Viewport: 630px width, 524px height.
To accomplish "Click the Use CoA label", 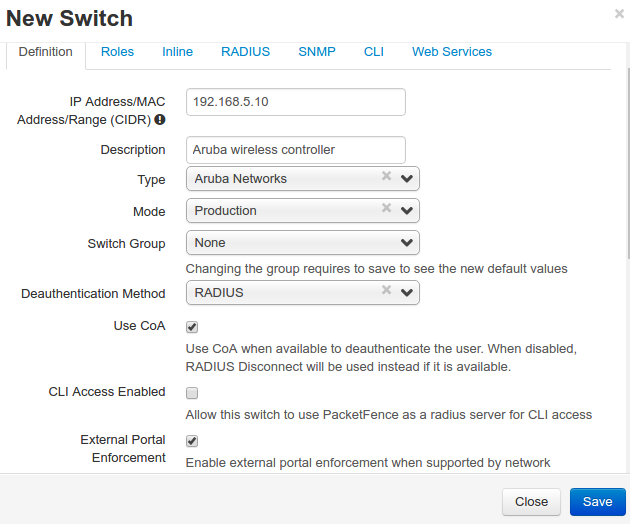I will click(139, 325).
